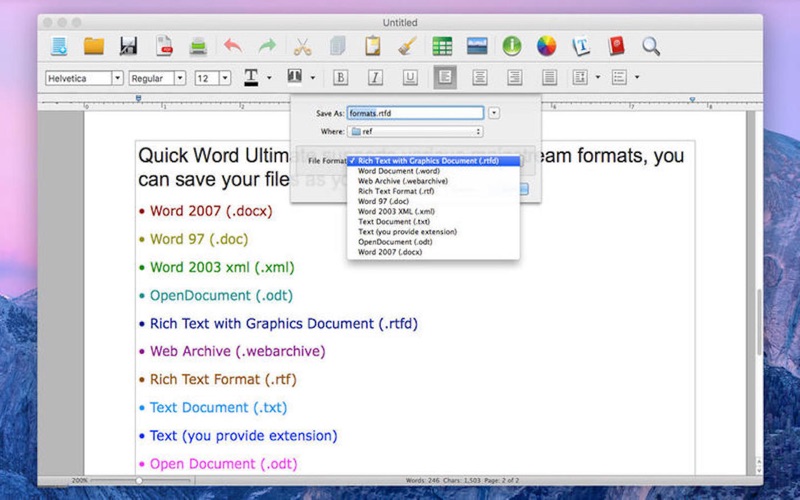
Task: Choose Rich Text Format (.rtf) option
Action: tap(434, 191)
